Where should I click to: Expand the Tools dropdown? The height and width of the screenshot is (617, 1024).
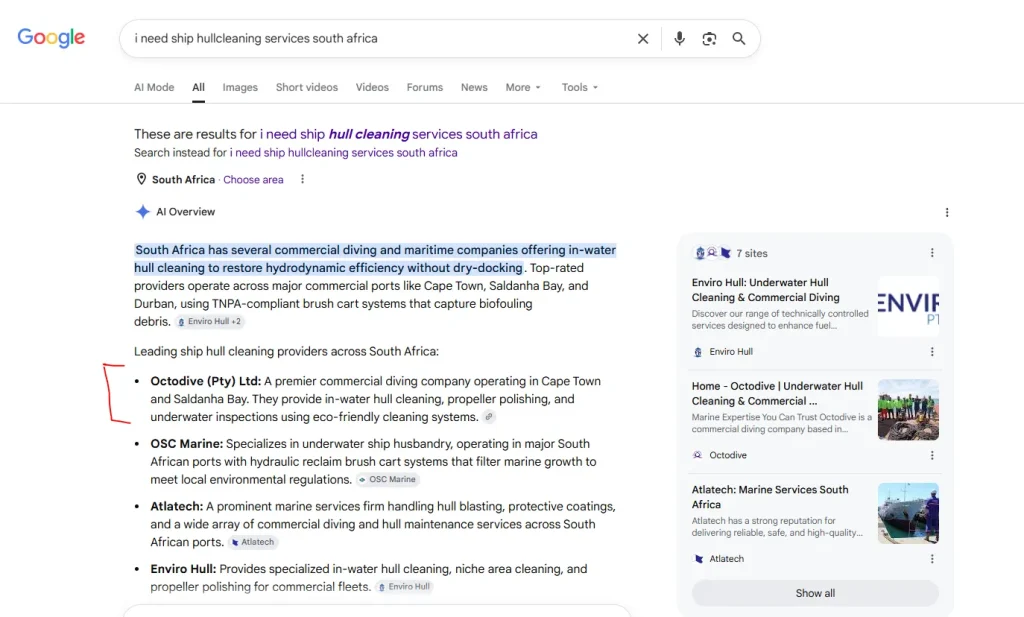click(579, 87)
